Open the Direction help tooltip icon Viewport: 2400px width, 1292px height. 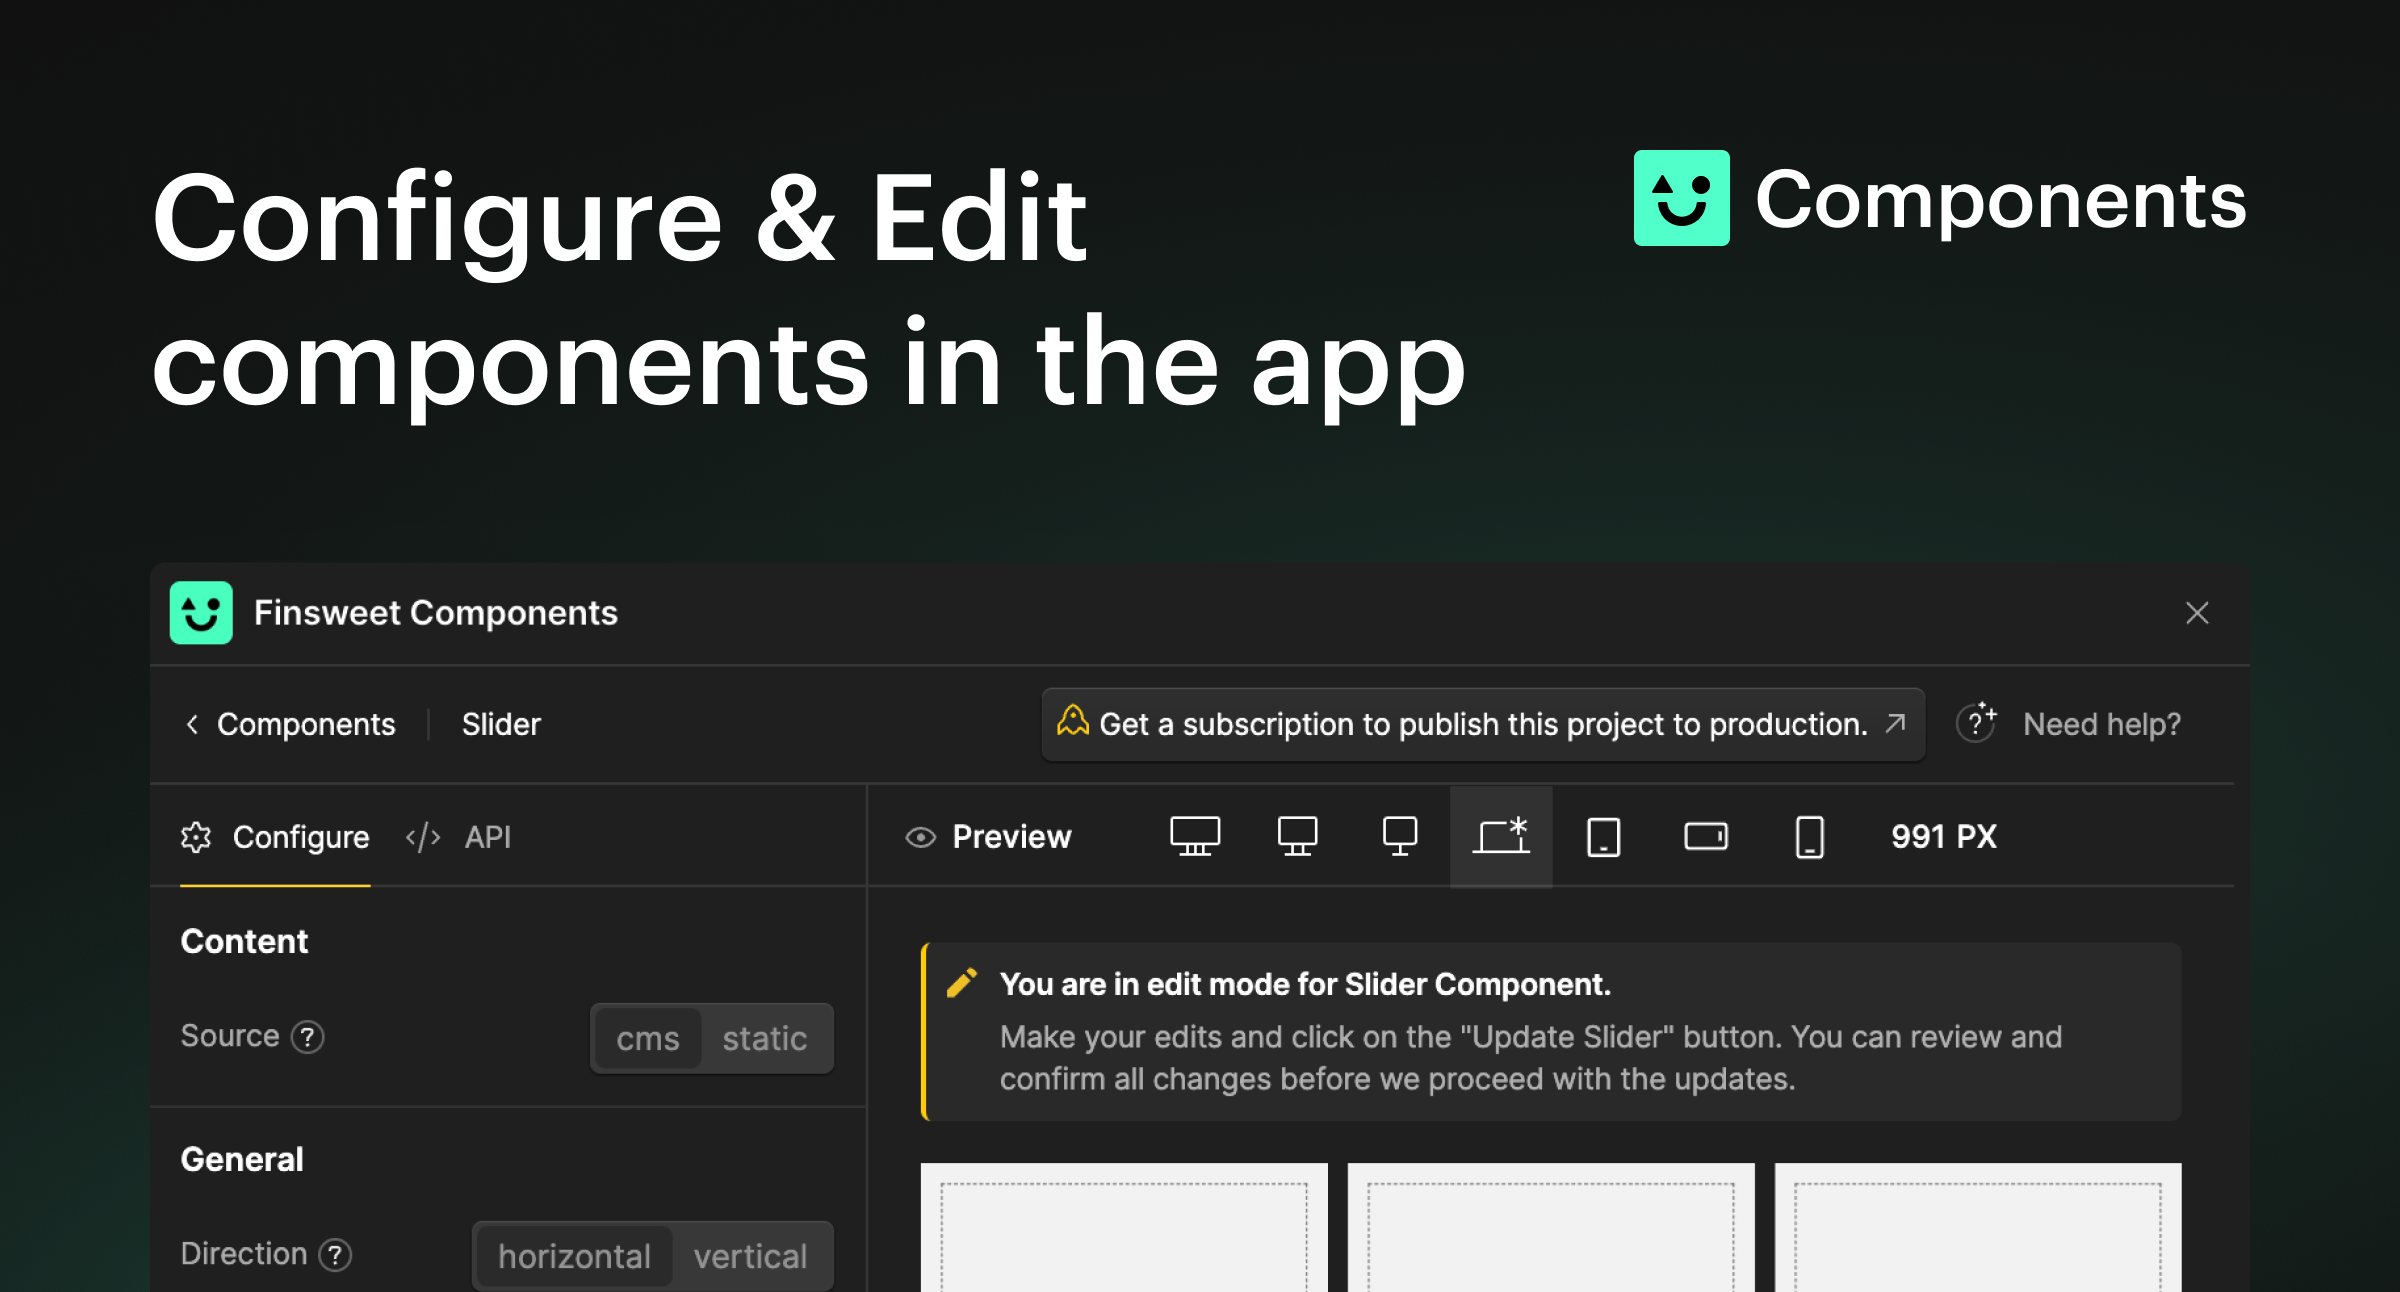(x=335, y=1255)
